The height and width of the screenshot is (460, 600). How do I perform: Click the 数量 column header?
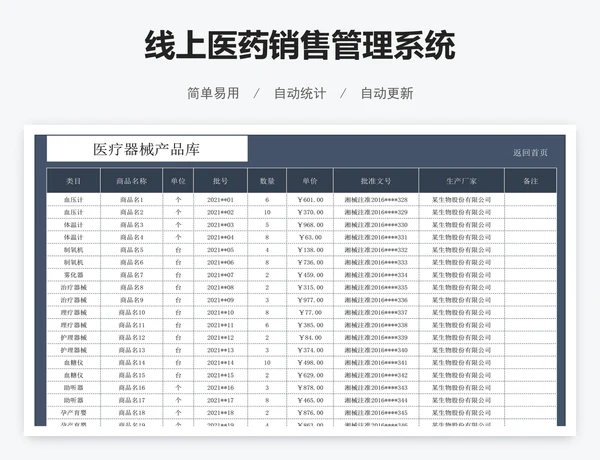[x=267, y=181]
